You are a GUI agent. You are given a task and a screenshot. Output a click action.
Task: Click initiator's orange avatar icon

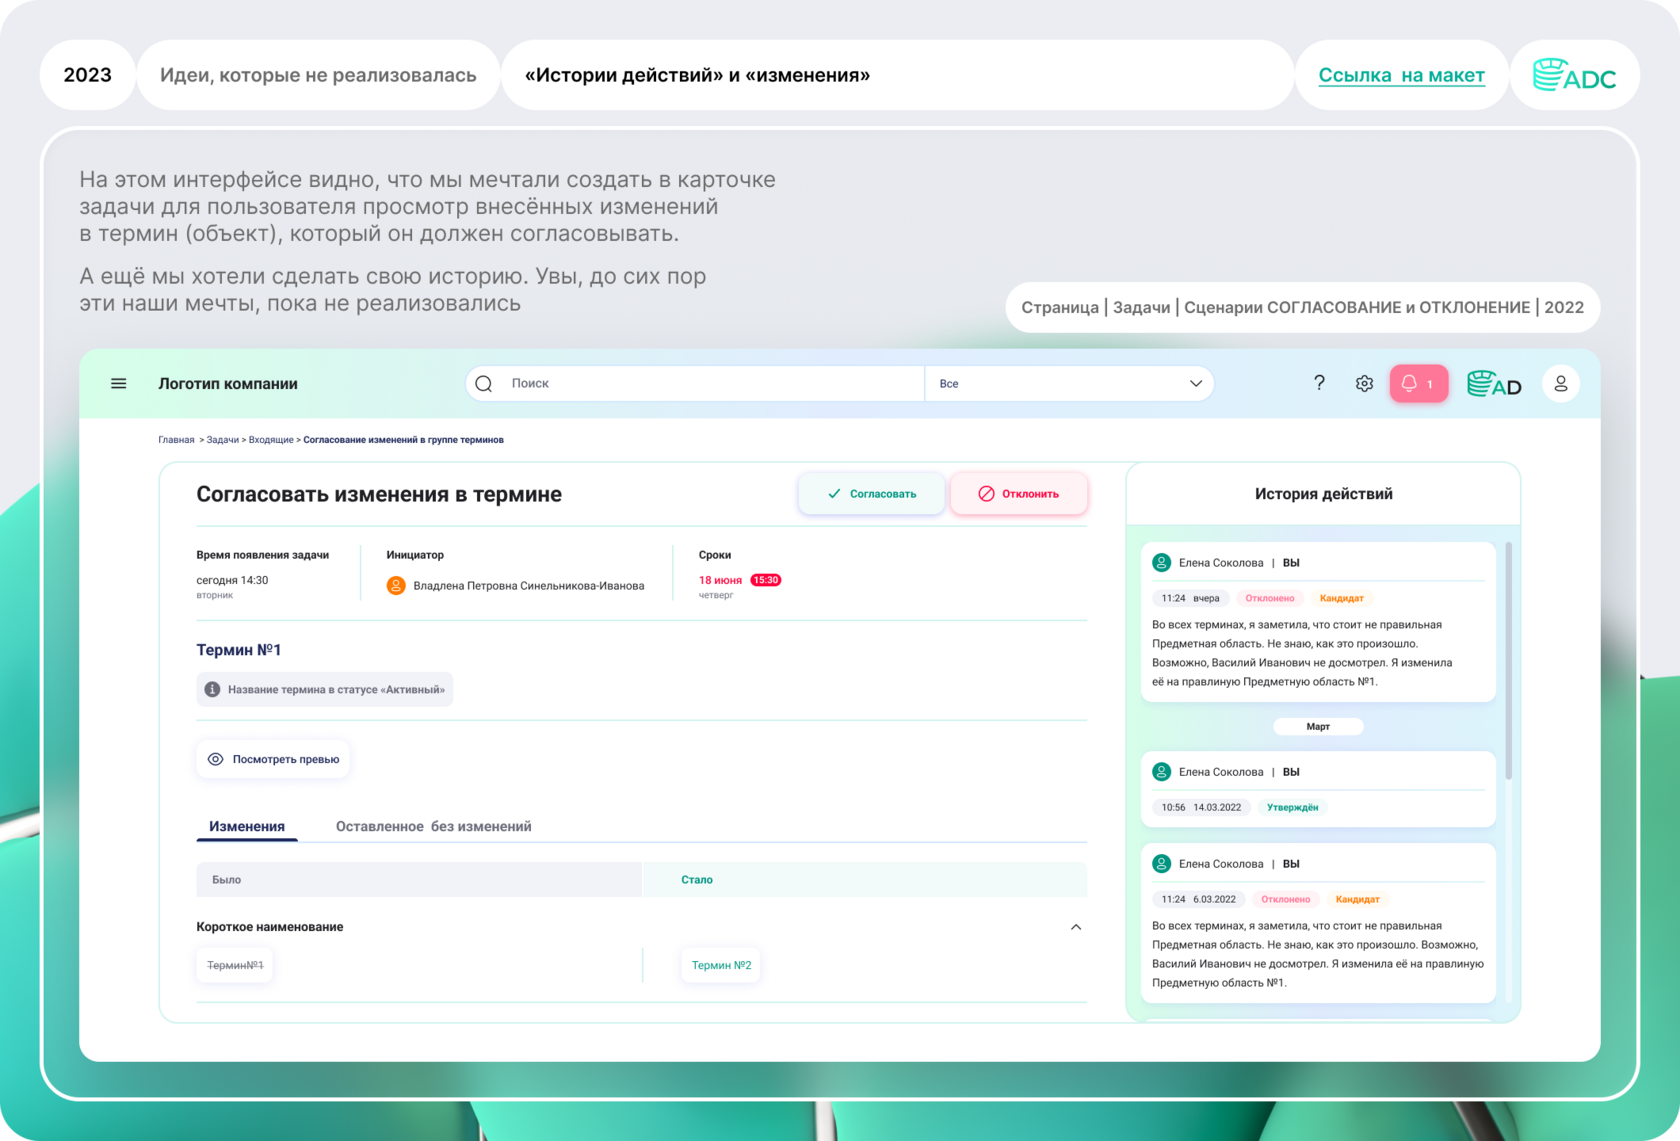click(396, 586)
